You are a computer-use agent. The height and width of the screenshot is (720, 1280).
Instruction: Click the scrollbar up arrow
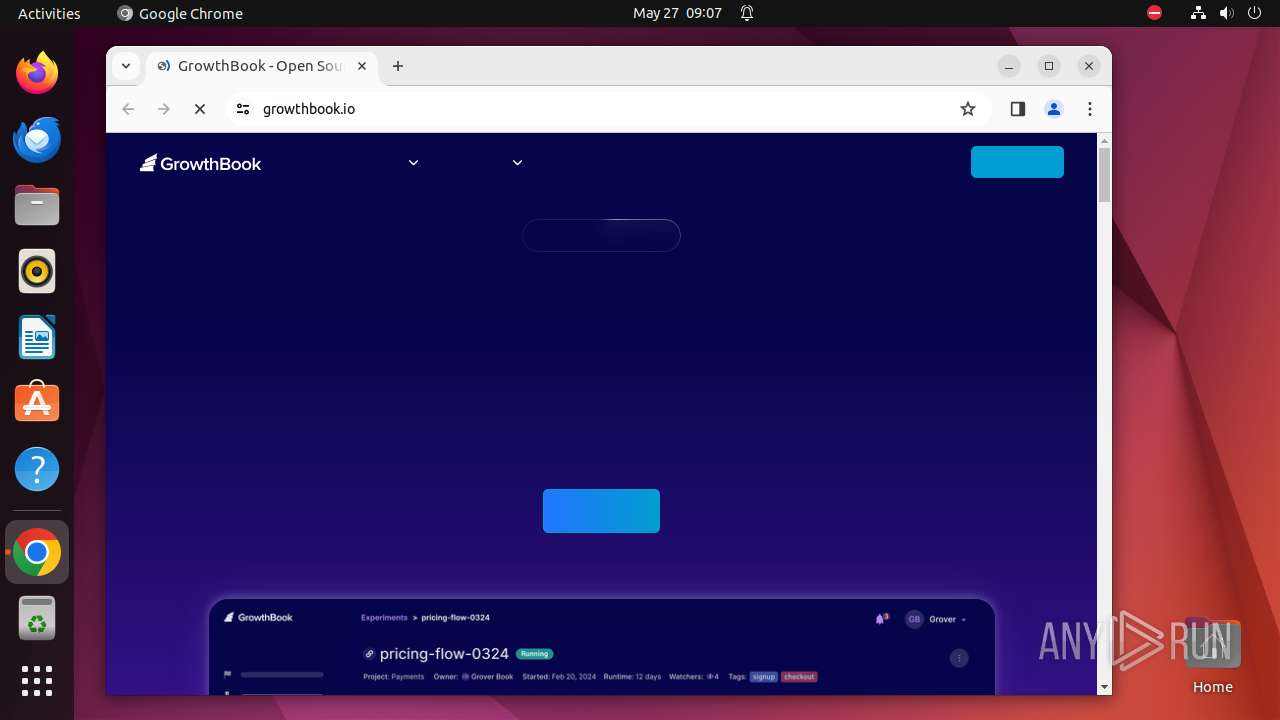[x=1104, y=140]
